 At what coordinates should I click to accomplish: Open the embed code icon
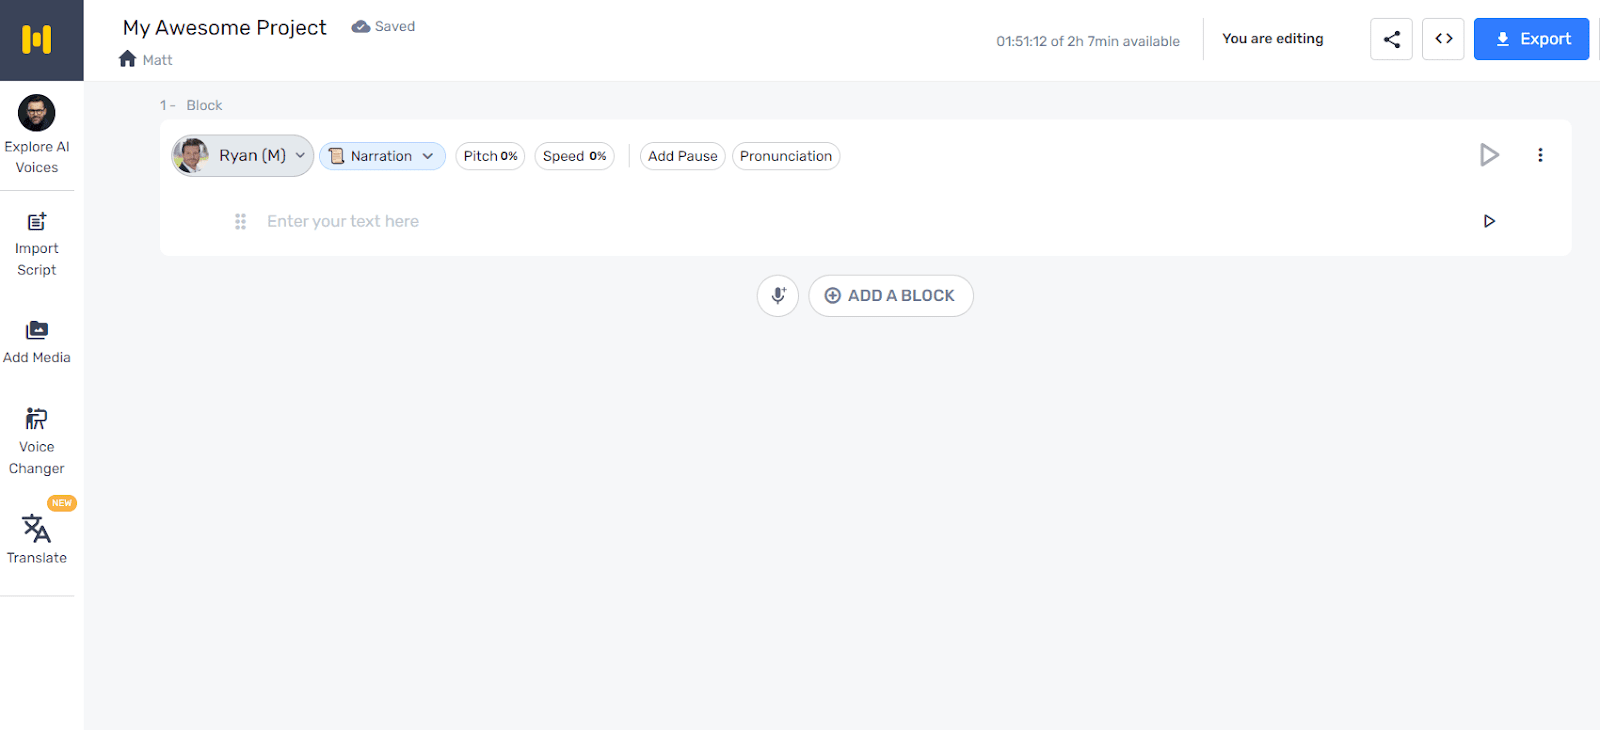pos(1443,39)
